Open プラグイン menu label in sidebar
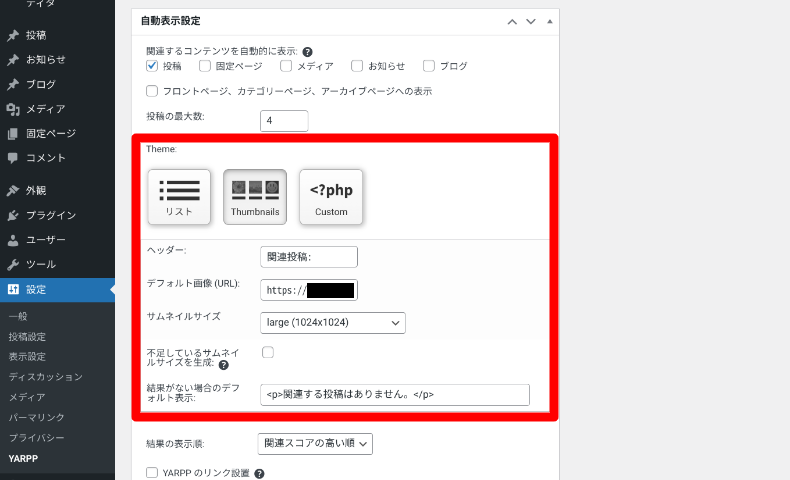 51,216
